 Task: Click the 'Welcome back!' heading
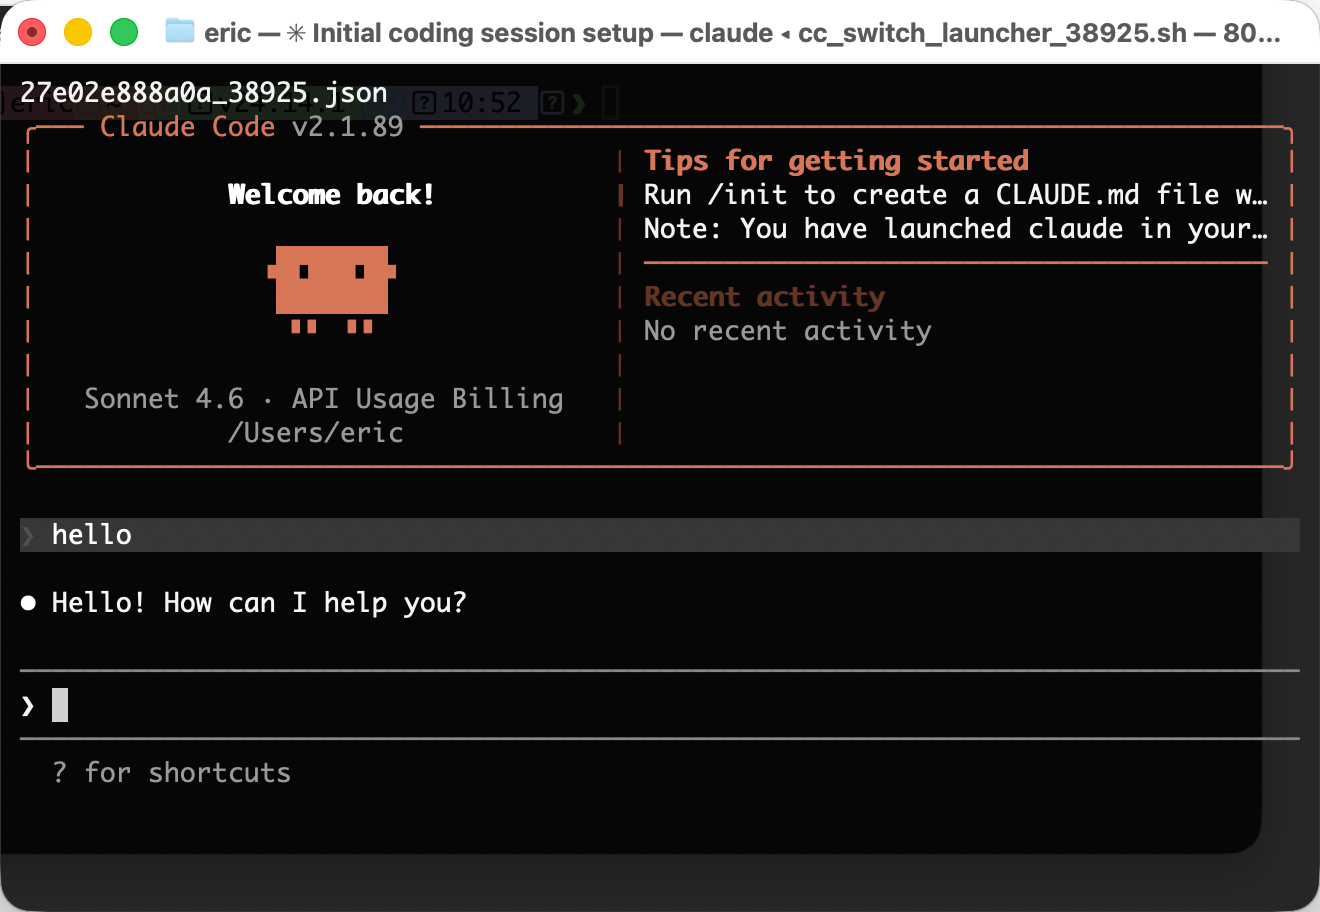click(331, 194)
